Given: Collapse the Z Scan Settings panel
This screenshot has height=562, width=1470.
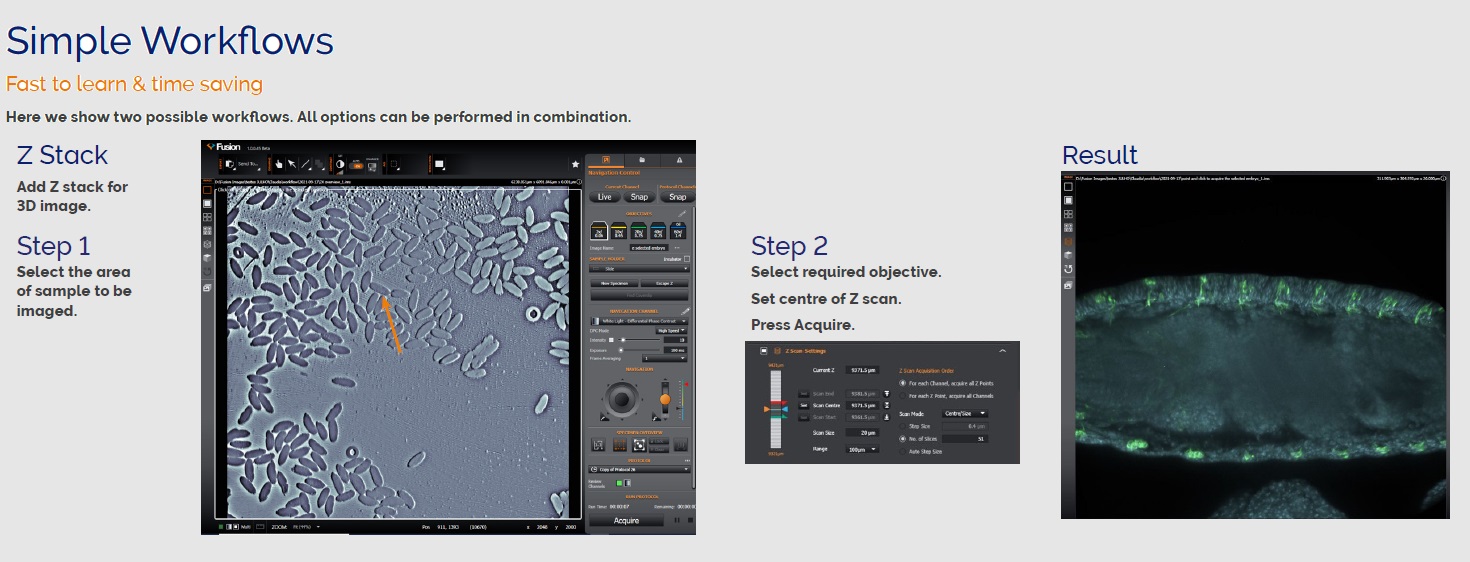Looking at the screenshot, I should 1003,351.
